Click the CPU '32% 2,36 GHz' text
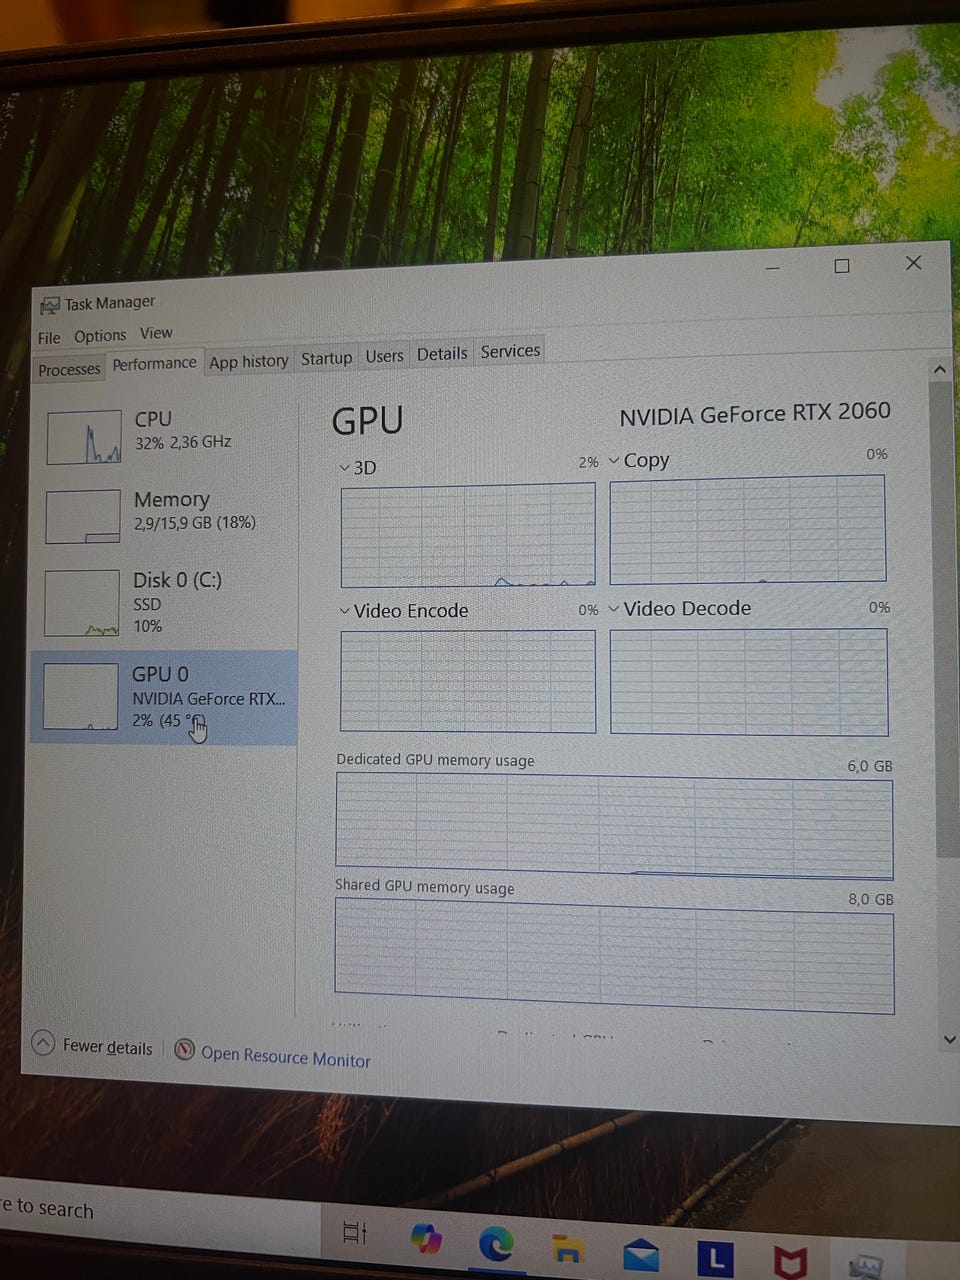This screenshot has height=1280, width=960. click(x=183, y=442)
